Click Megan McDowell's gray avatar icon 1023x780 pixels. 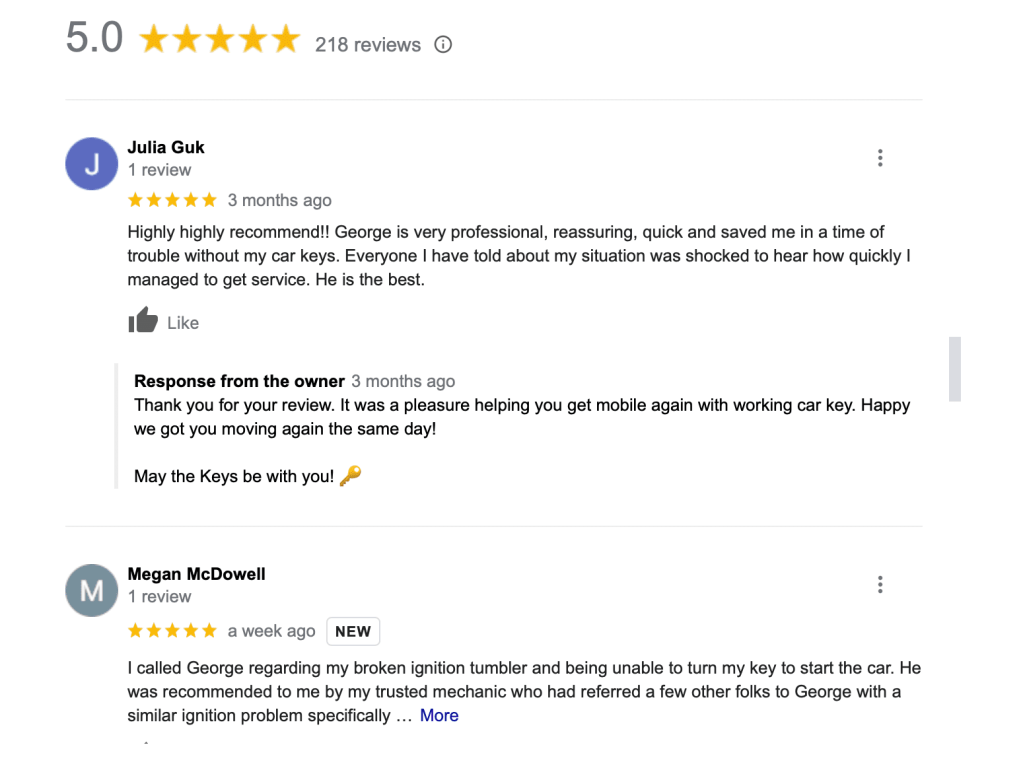point(91,591)
